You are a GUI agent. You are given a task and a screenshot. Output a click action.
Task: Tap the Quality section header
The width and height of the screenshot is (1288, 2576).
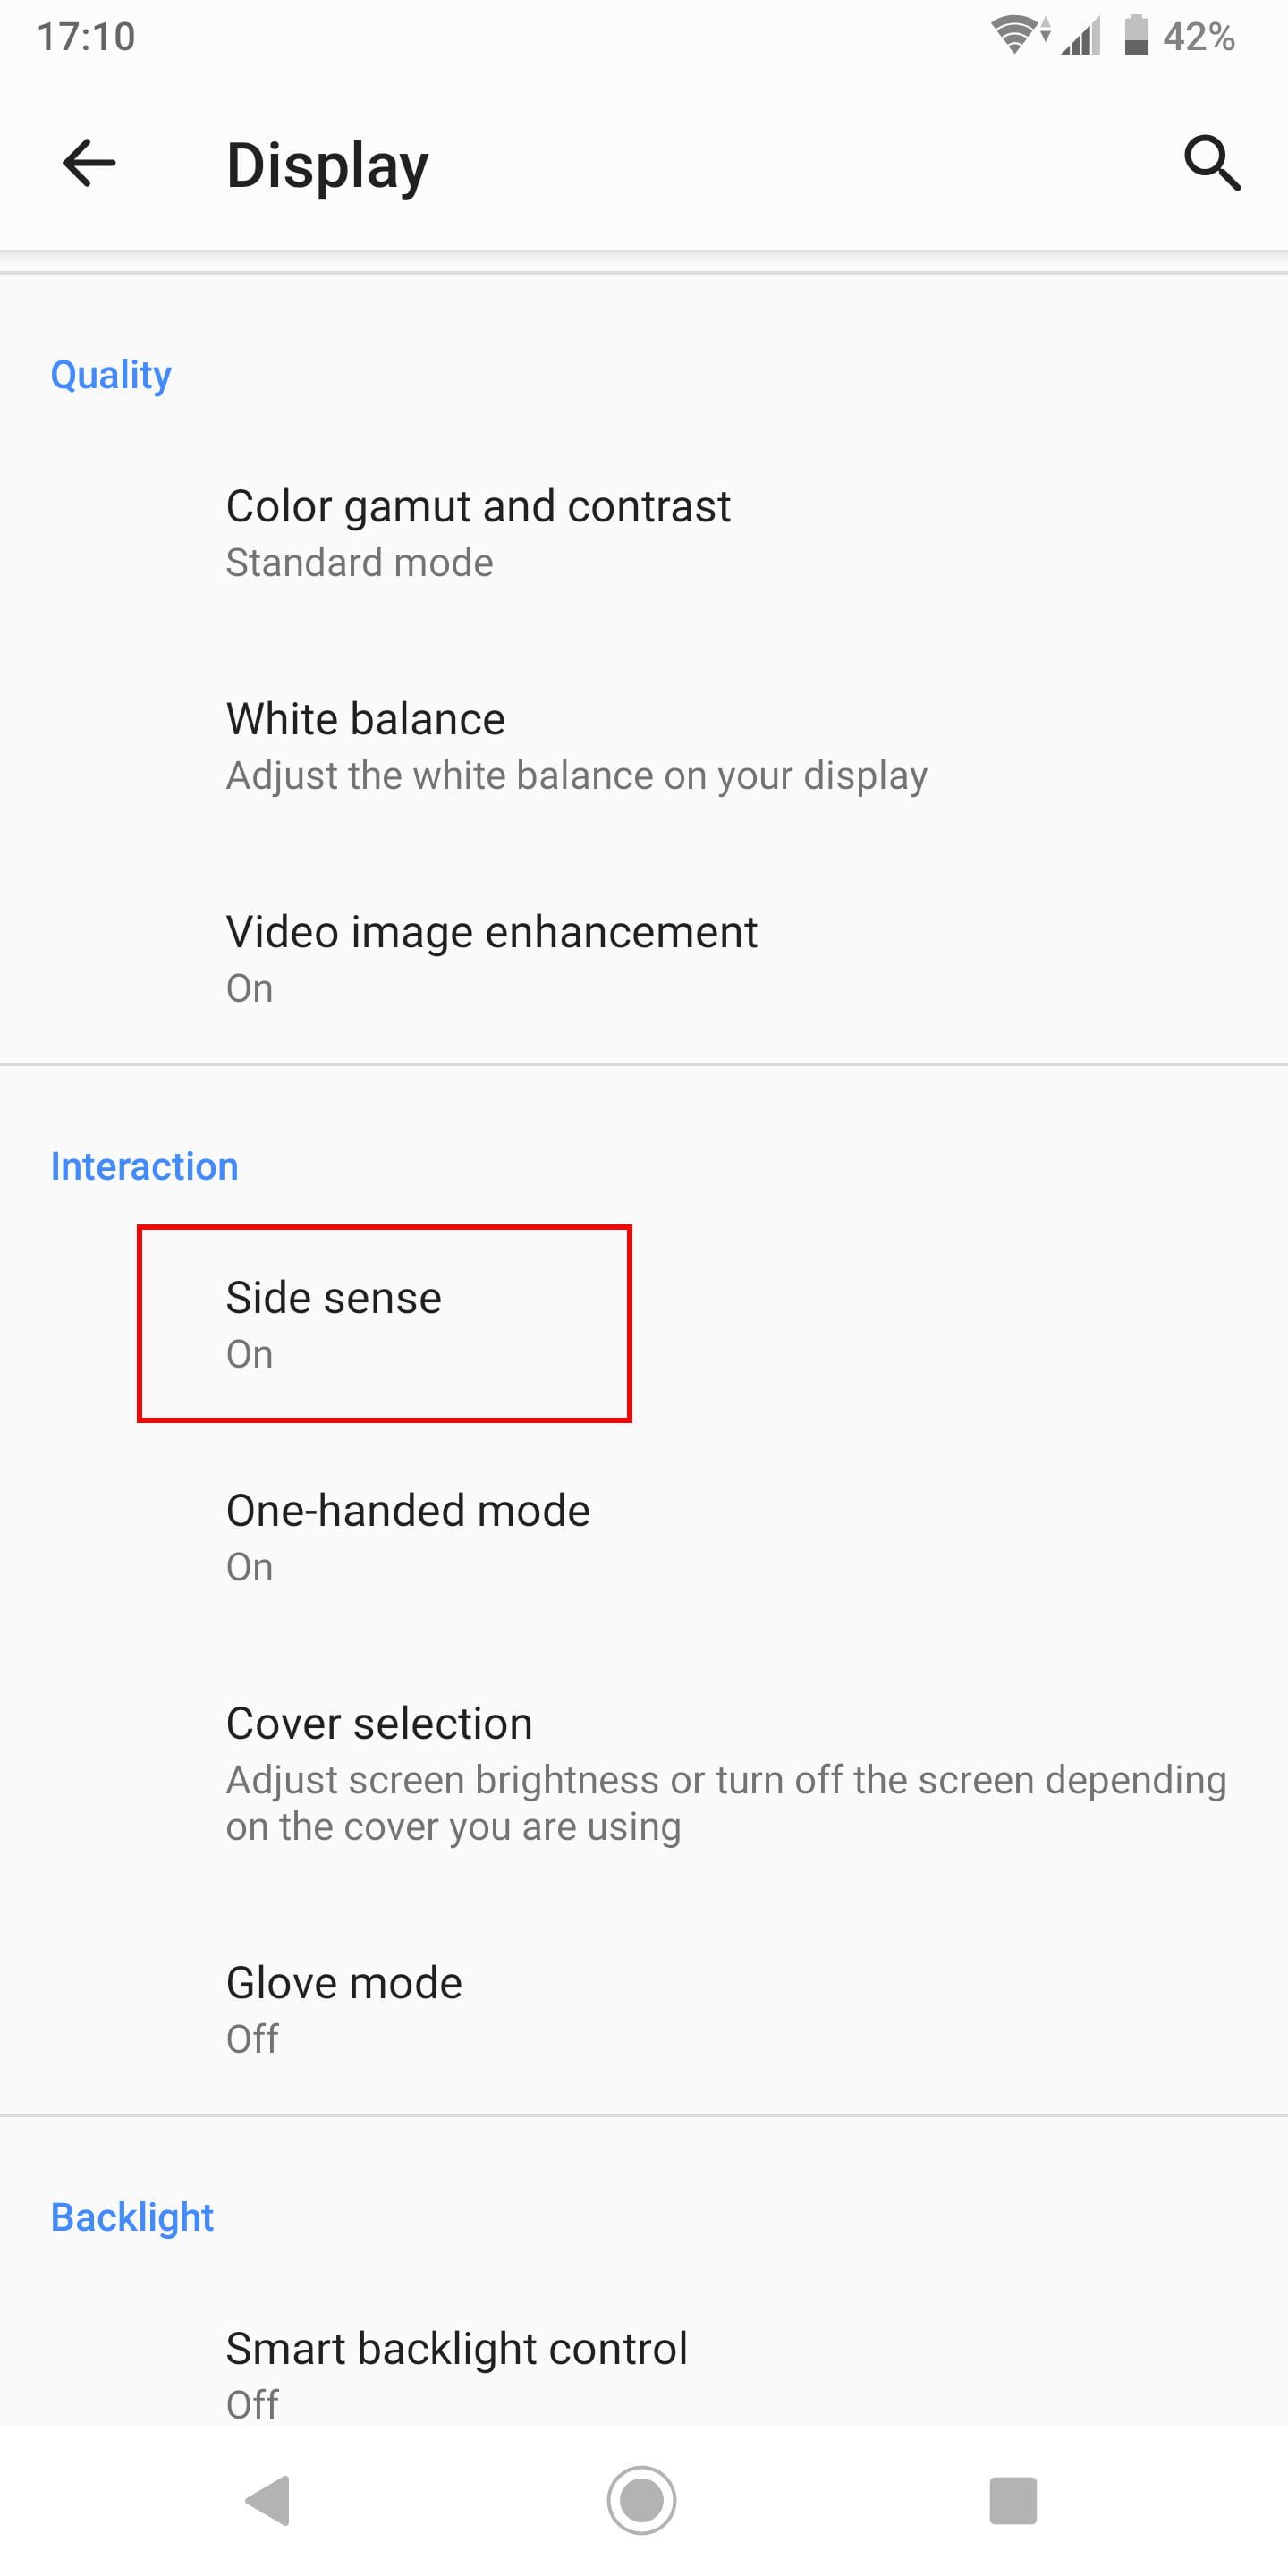tap(111, 375)
